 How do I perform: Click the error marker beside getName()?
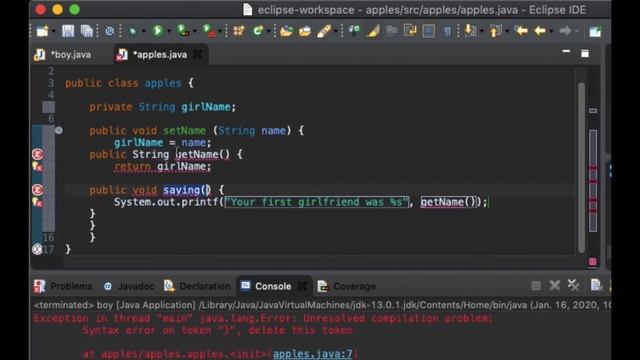(37, 154)
